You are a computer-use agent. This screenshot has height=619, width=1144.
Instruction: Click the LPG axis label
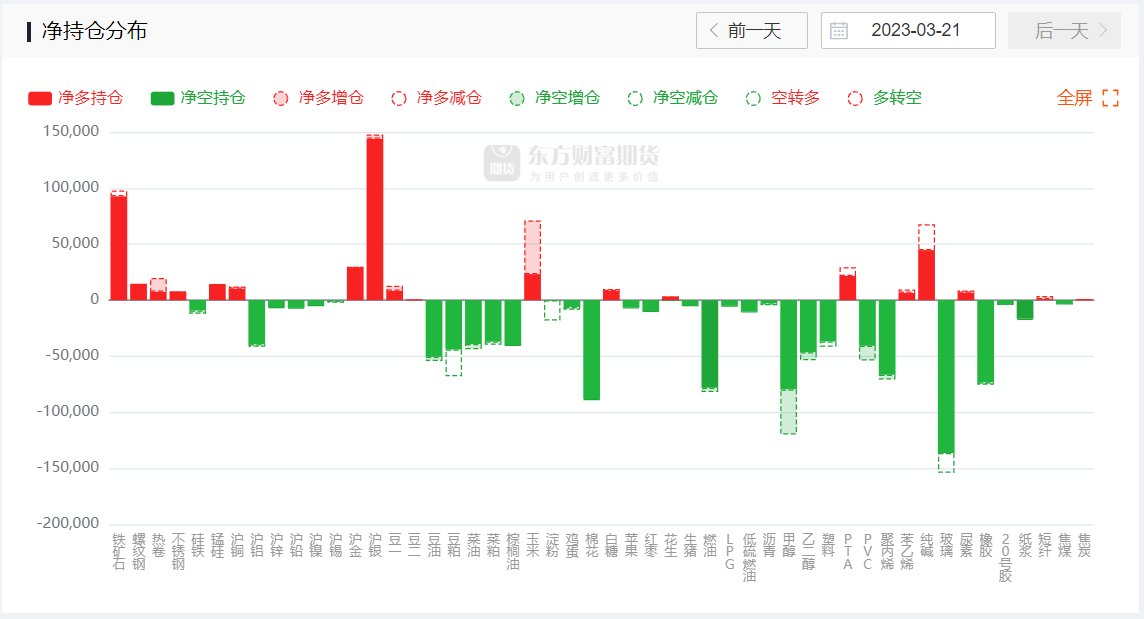point(729,552)
